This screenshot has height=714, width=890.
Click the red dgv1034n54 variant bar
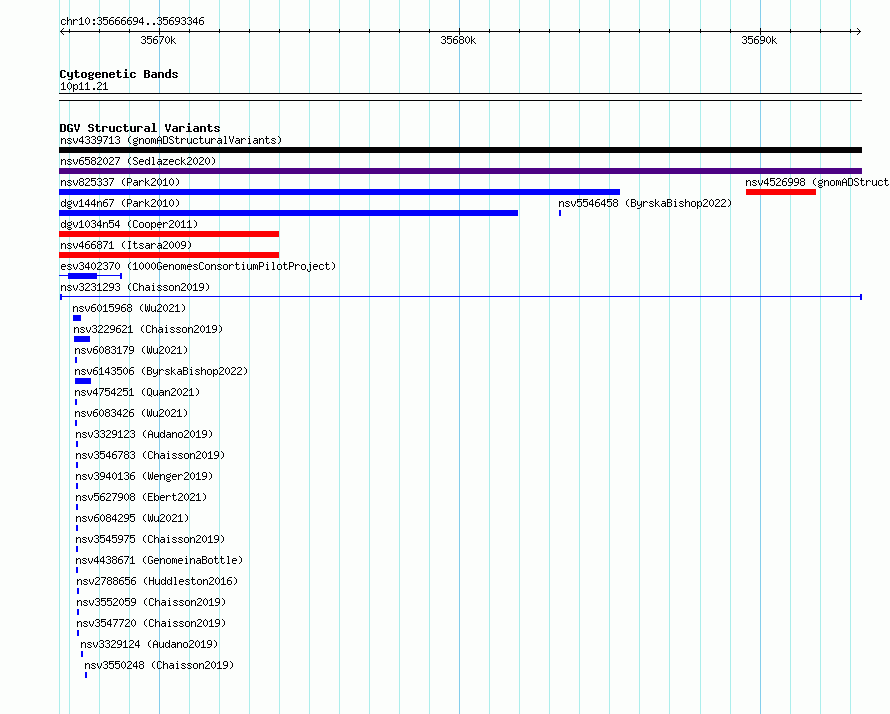pyautogui.click(x=169, y=234)
